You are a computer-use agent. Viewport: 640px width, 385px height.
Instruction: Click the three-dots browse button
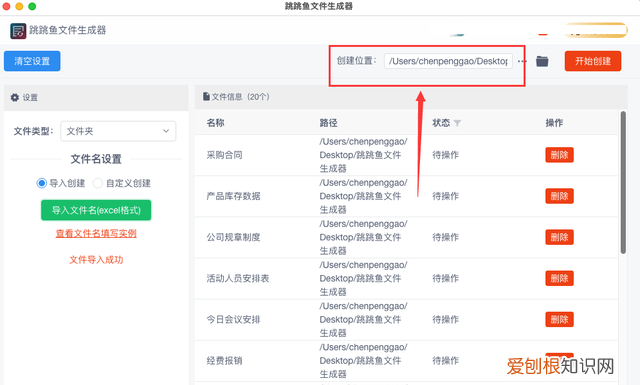522,61
